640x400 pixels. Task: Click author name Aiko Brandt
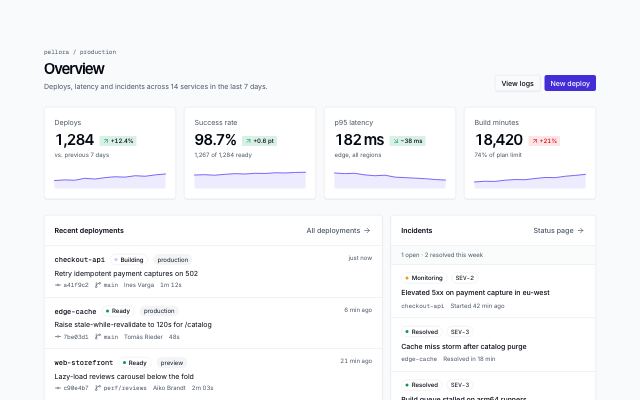pos(169,388)
